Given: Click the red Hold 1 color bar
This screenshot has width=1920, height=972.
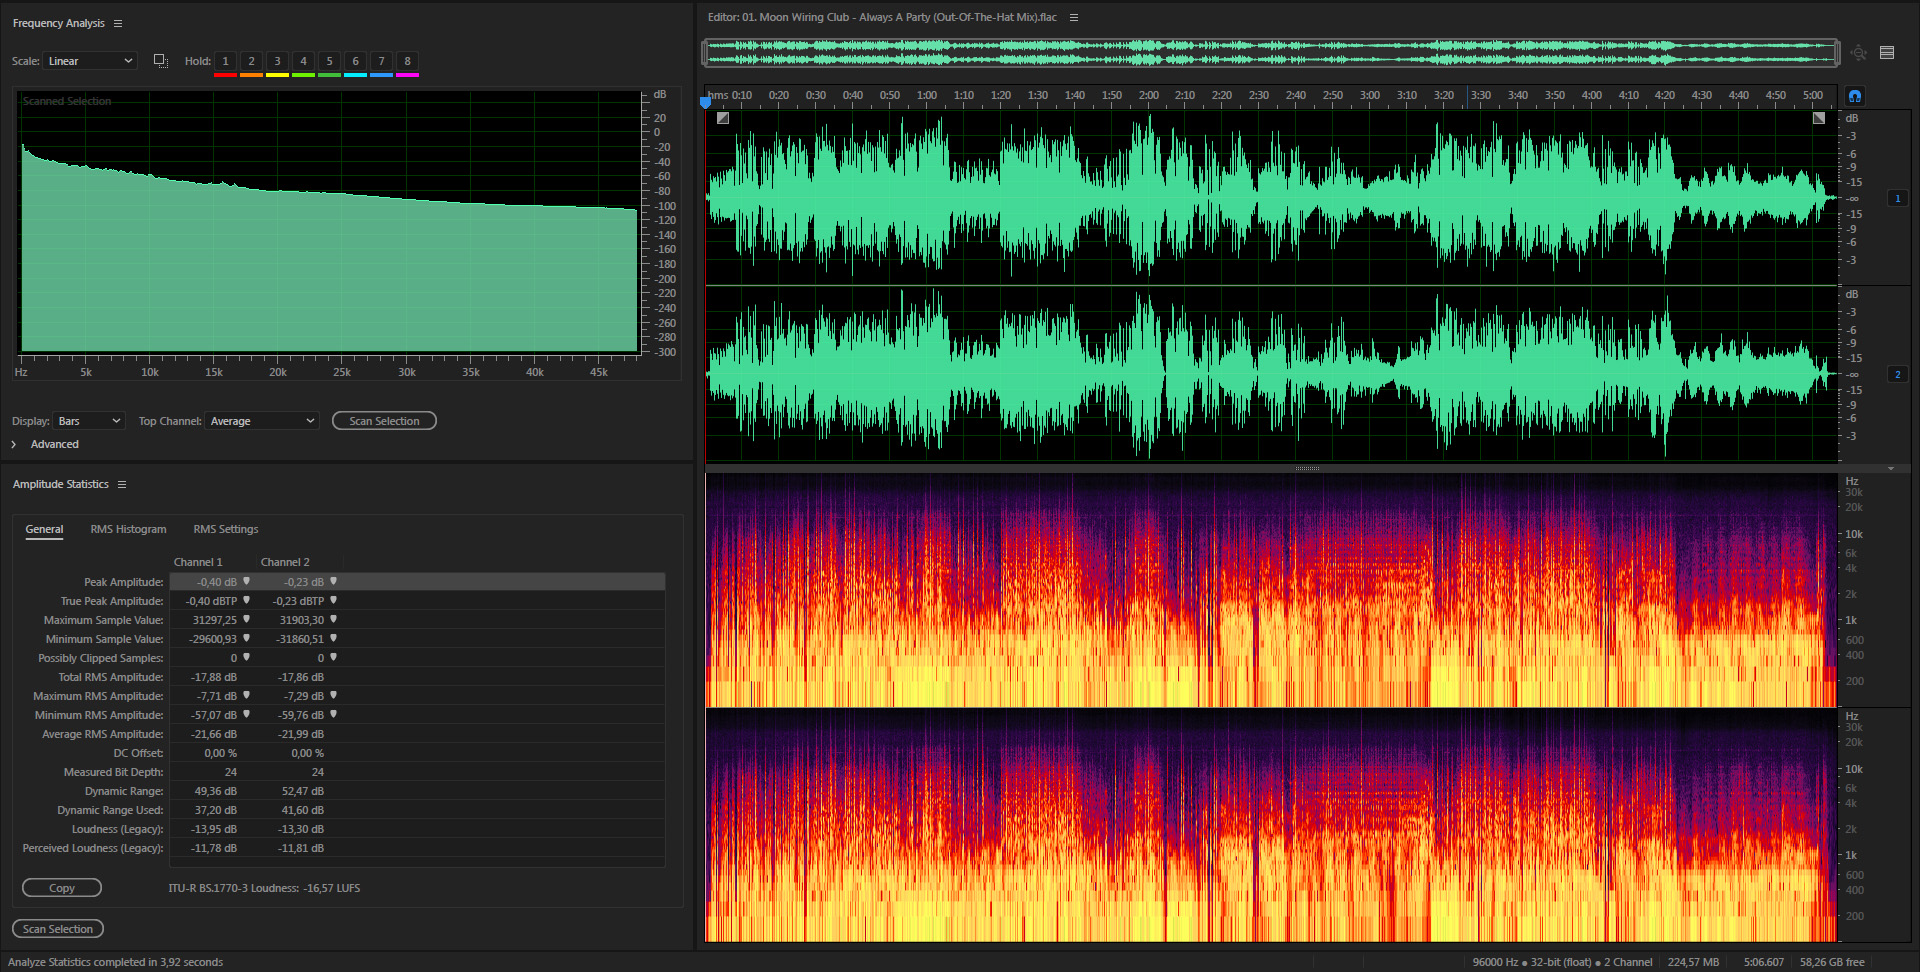Looking at the screenshot, I should click(225, 75).
